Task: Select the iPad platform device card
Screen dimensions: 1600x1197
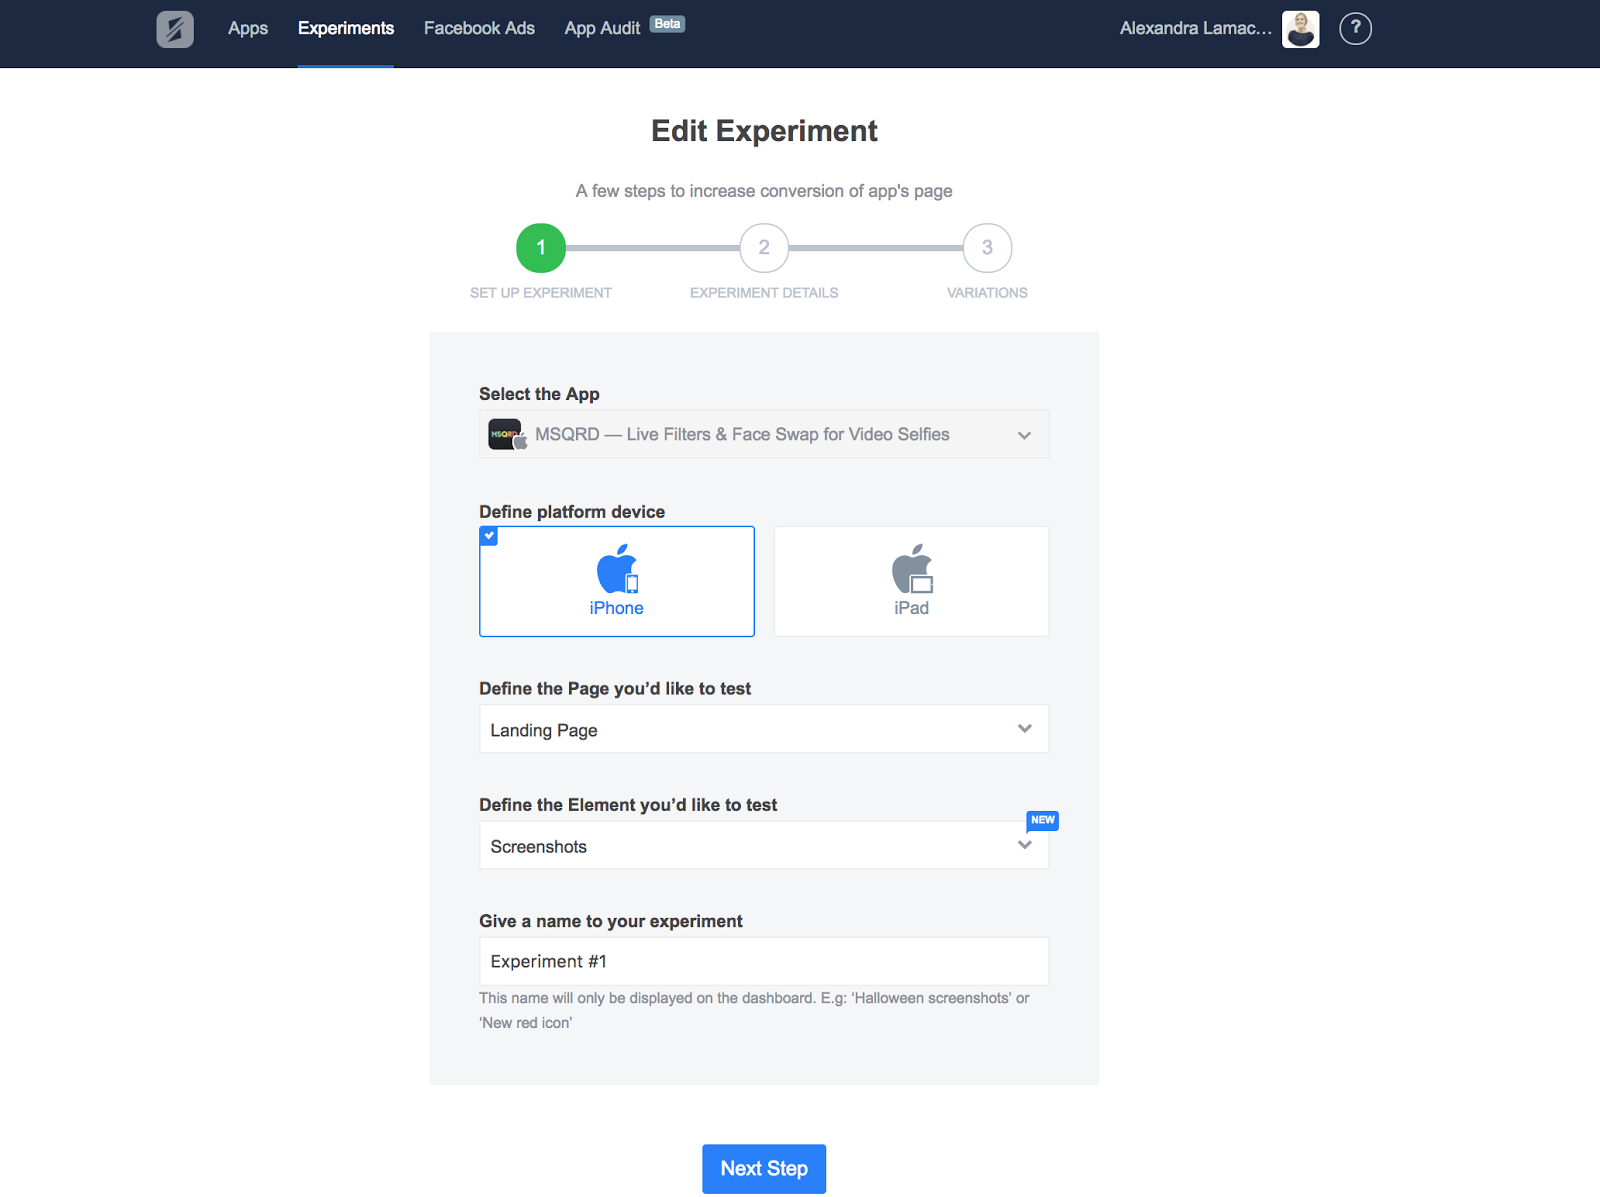Action: (x=911, y=581)
